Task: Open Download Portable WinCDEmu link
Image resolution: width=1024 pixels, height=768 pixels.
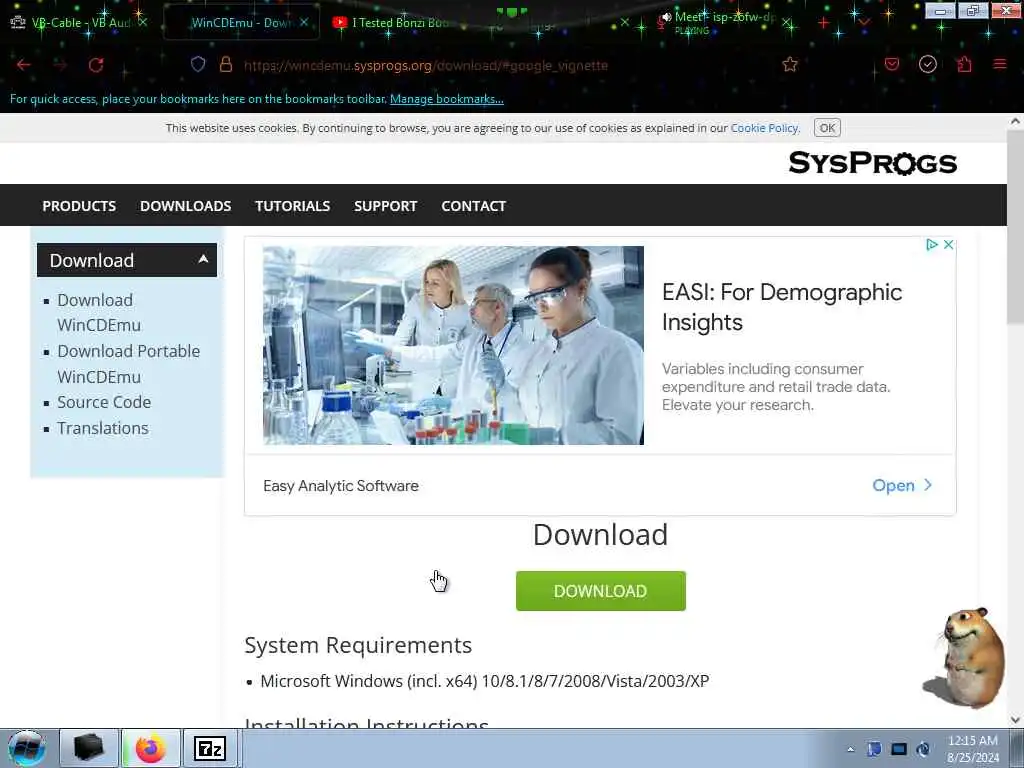Action: 129,364
